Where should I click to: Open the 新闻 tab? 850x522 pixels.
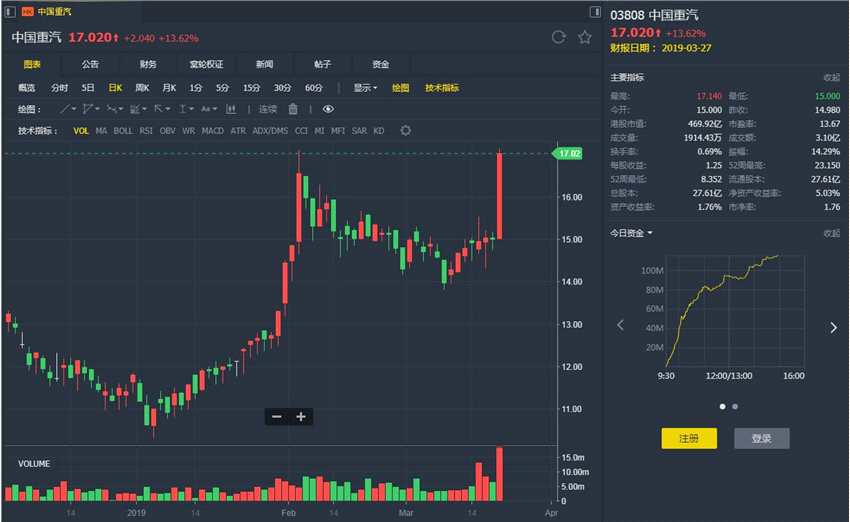coord(264,64)
